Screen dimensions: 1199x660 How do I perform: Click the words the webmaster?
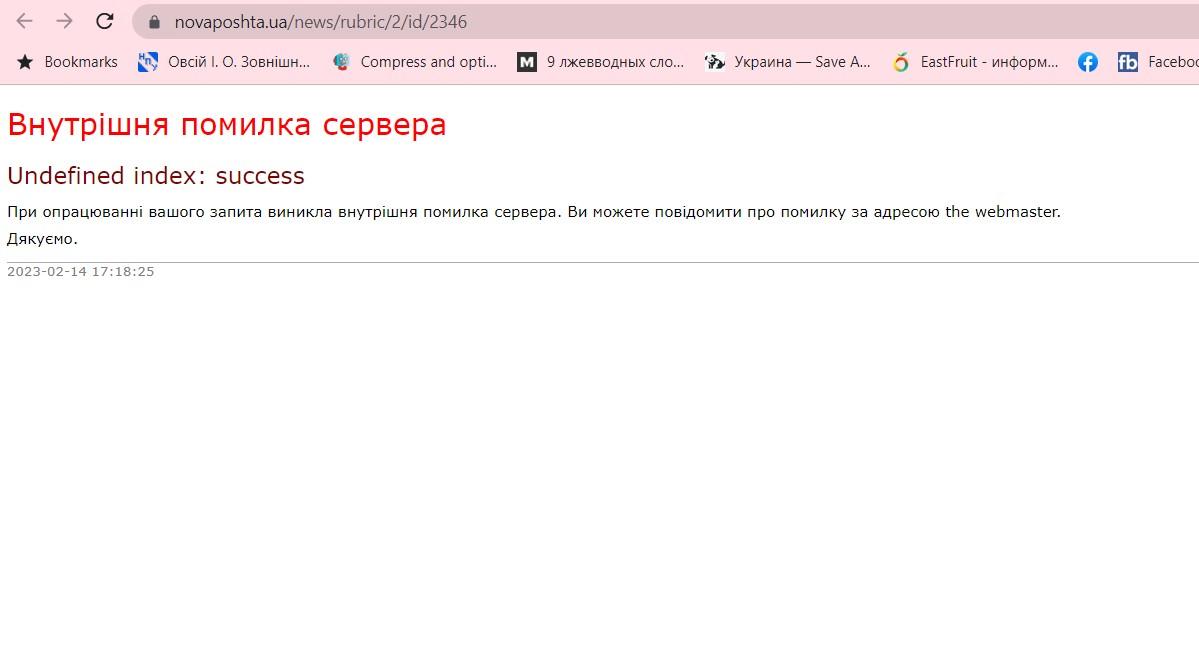coord(1002,212)
